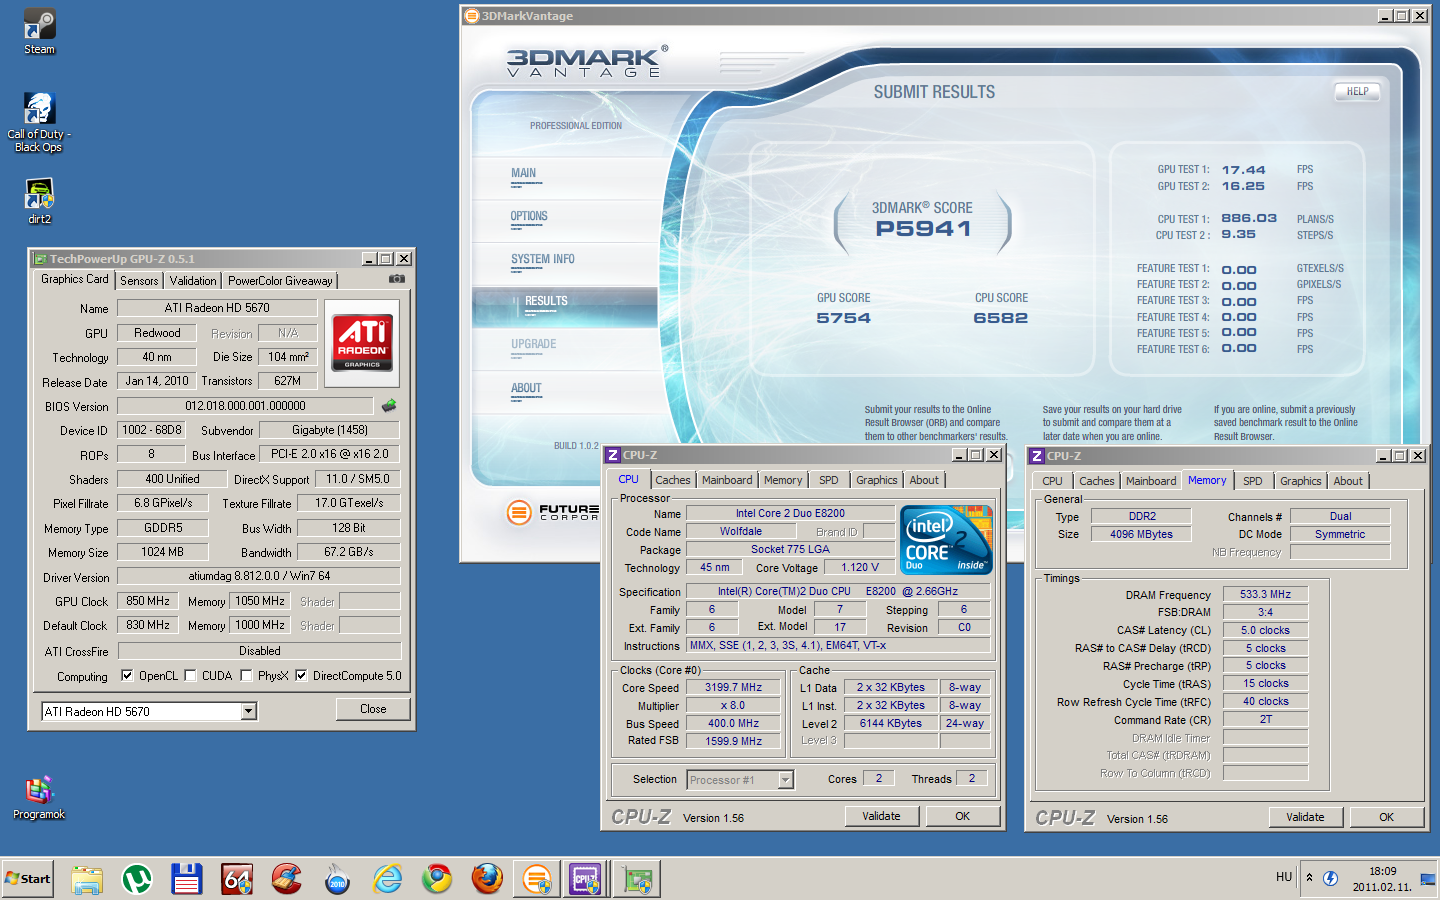Screen dimensions: 1440x900
Task: Click the 3199.7 MHz Core Speed value
Action: coord(733,687)
